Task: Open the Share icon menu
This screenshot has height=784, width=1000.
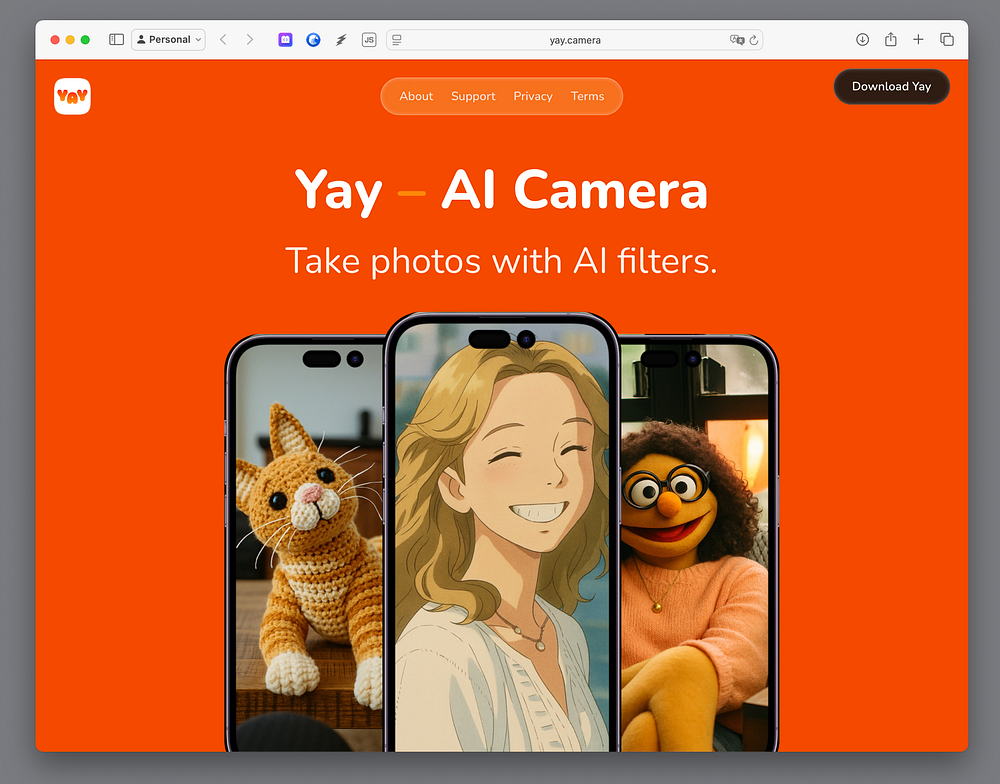Action: pos(891,40)
